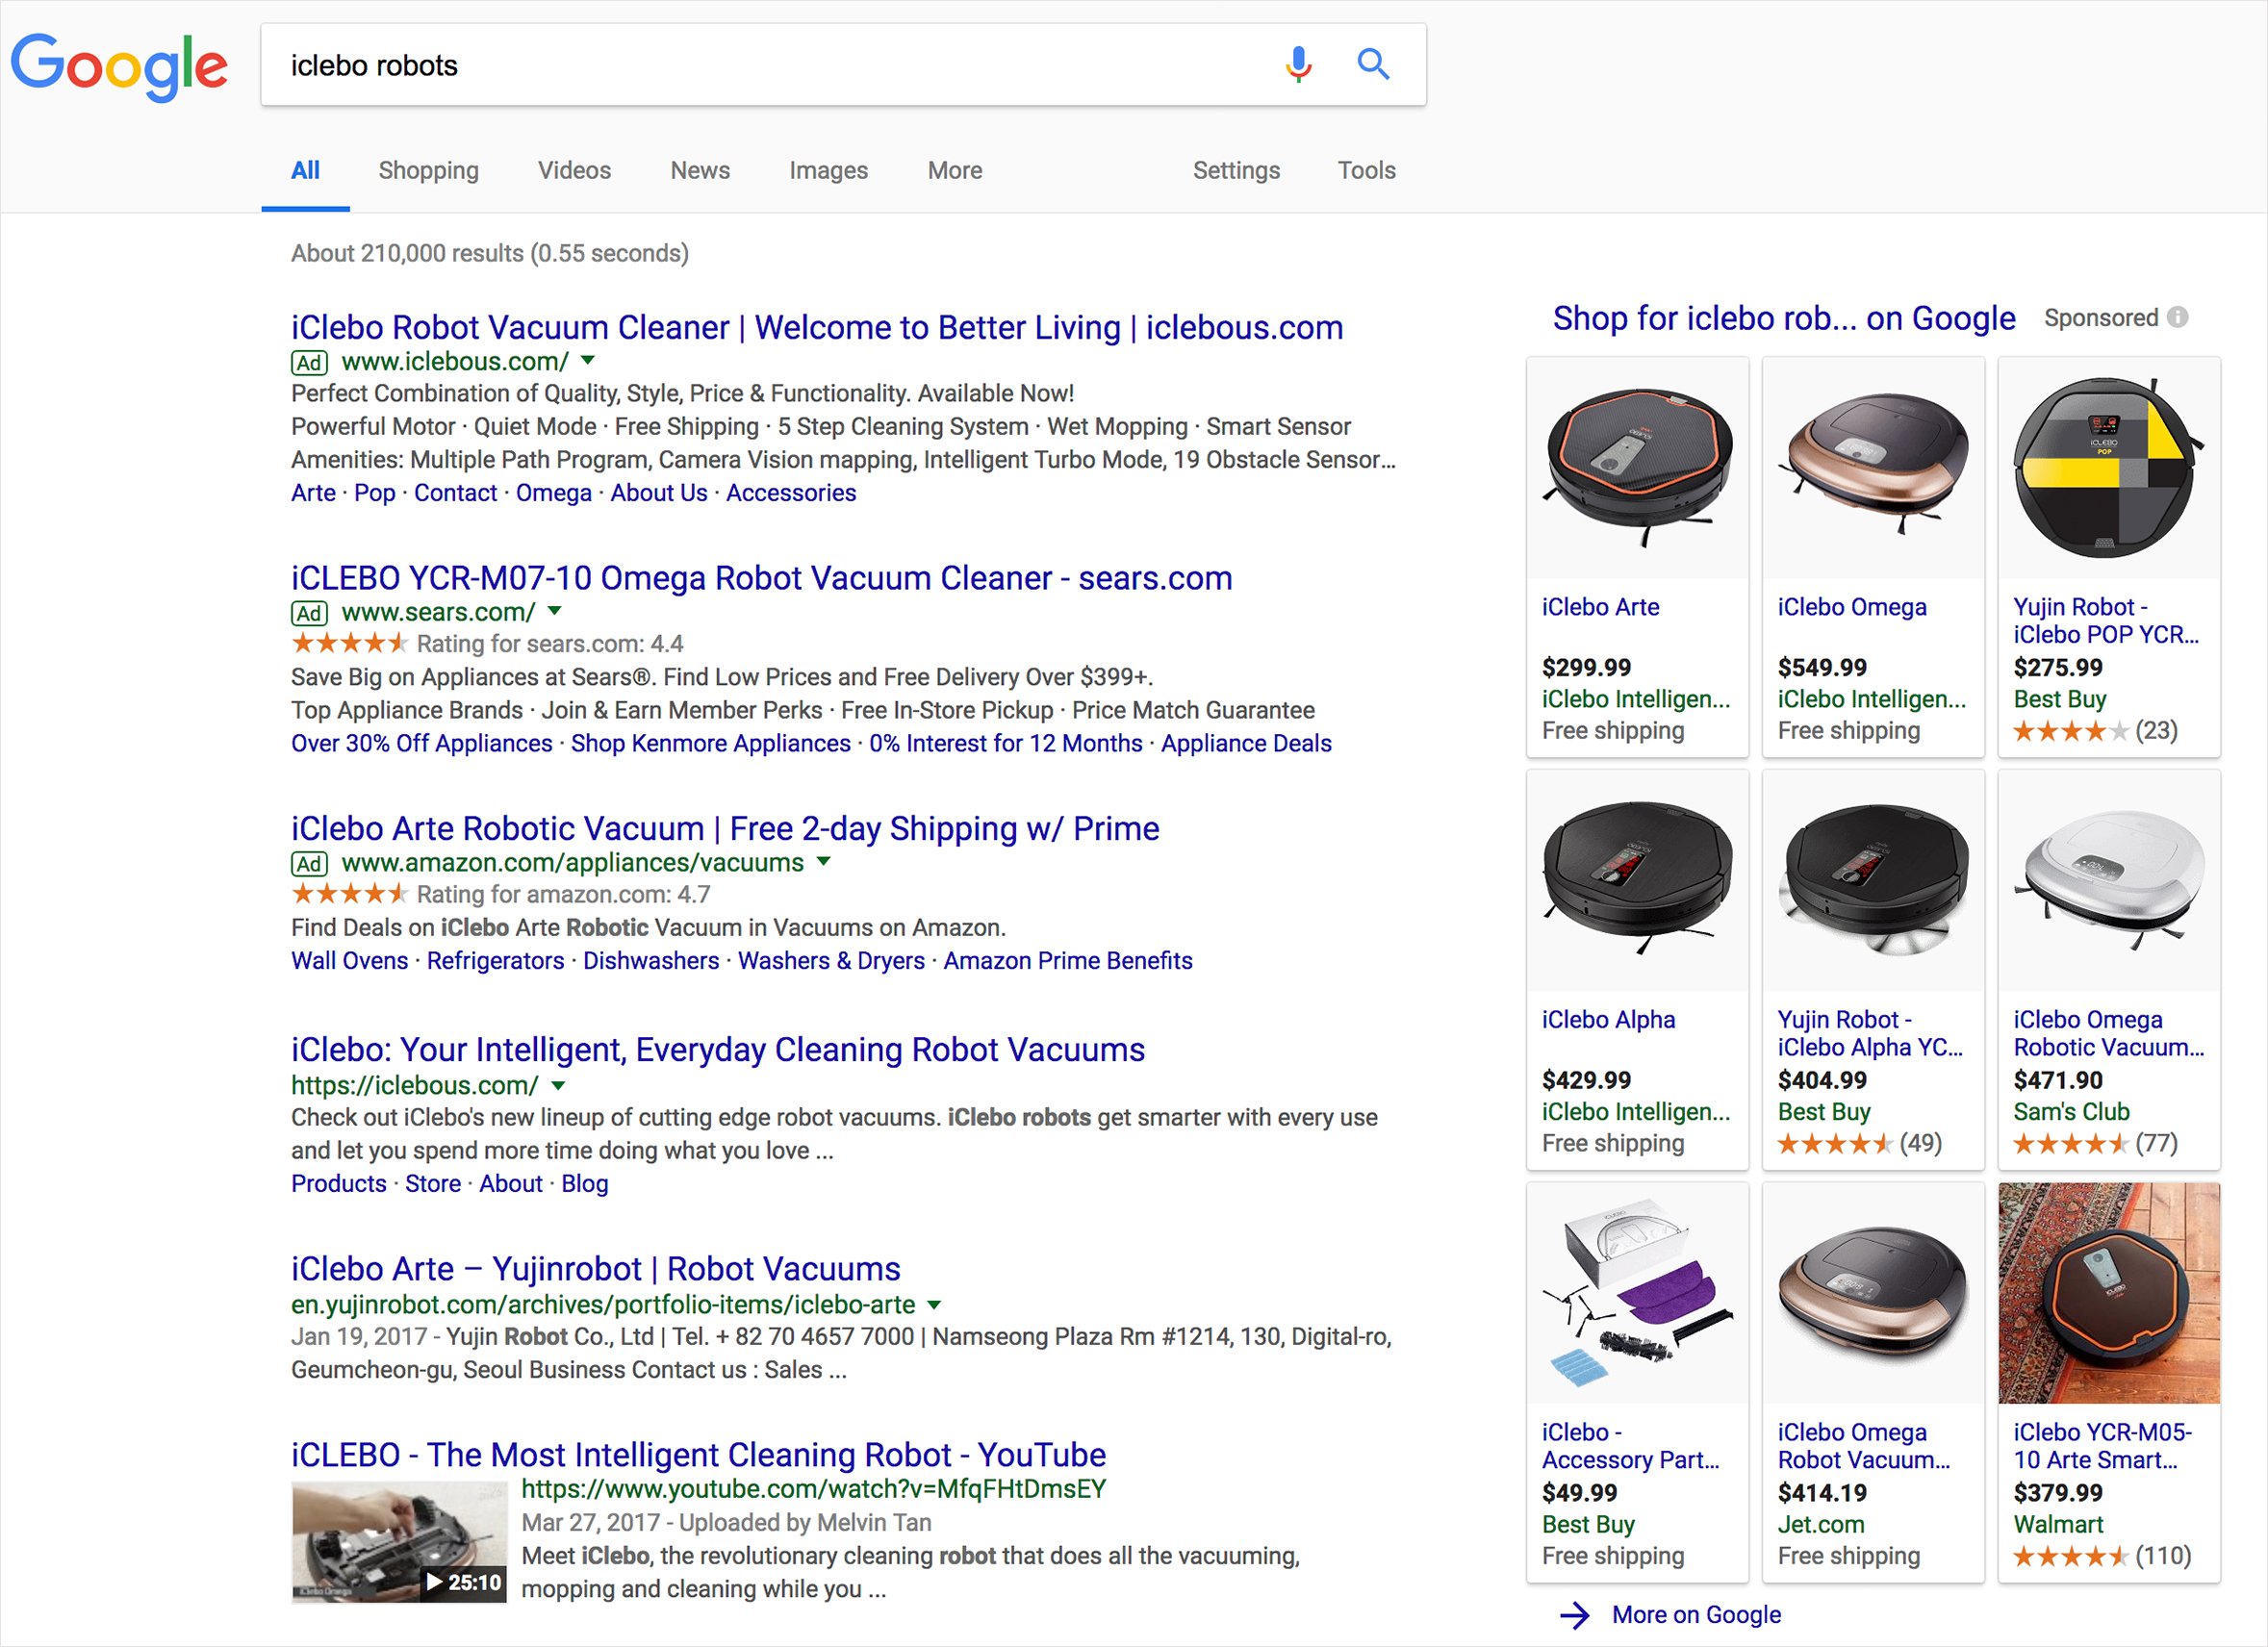Viewport: 2268px width, 1647px height.
Task: Open iClebo Arte Robotic Vacuum Prime ad
Action: [x=725, y=828]
